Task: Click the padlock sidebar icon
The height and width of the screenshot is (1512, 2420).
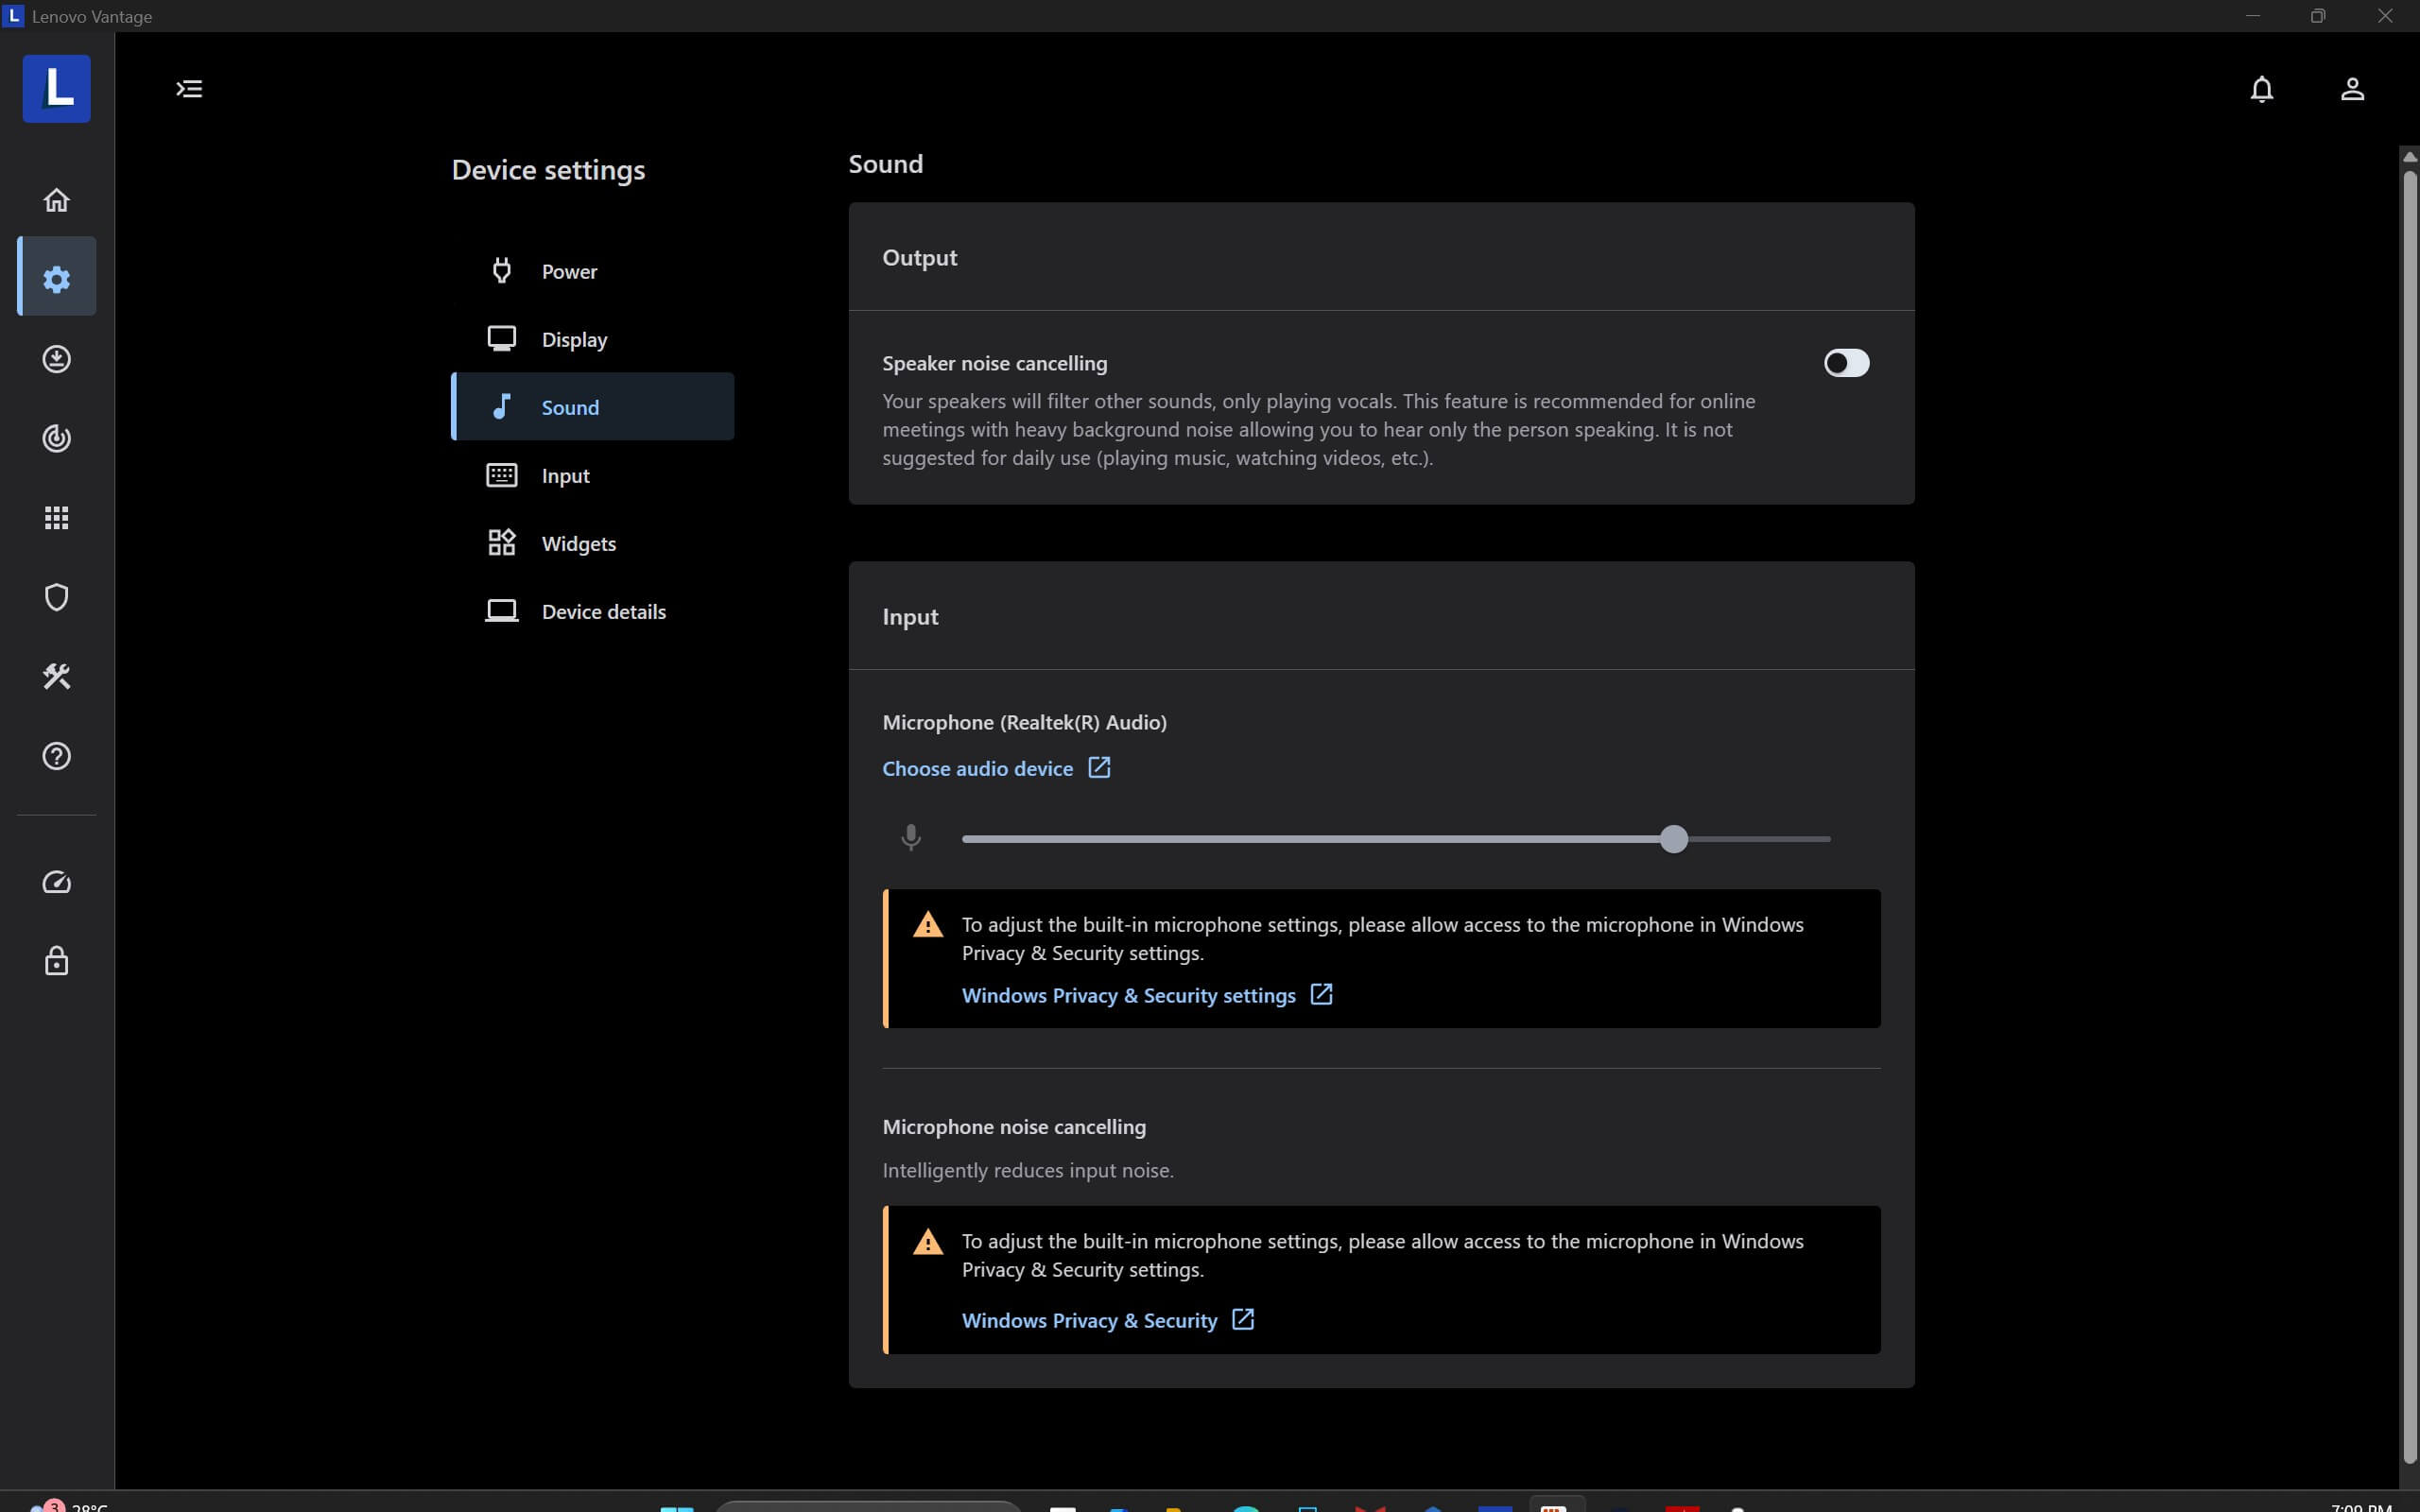Action: (x=56, y=961)
